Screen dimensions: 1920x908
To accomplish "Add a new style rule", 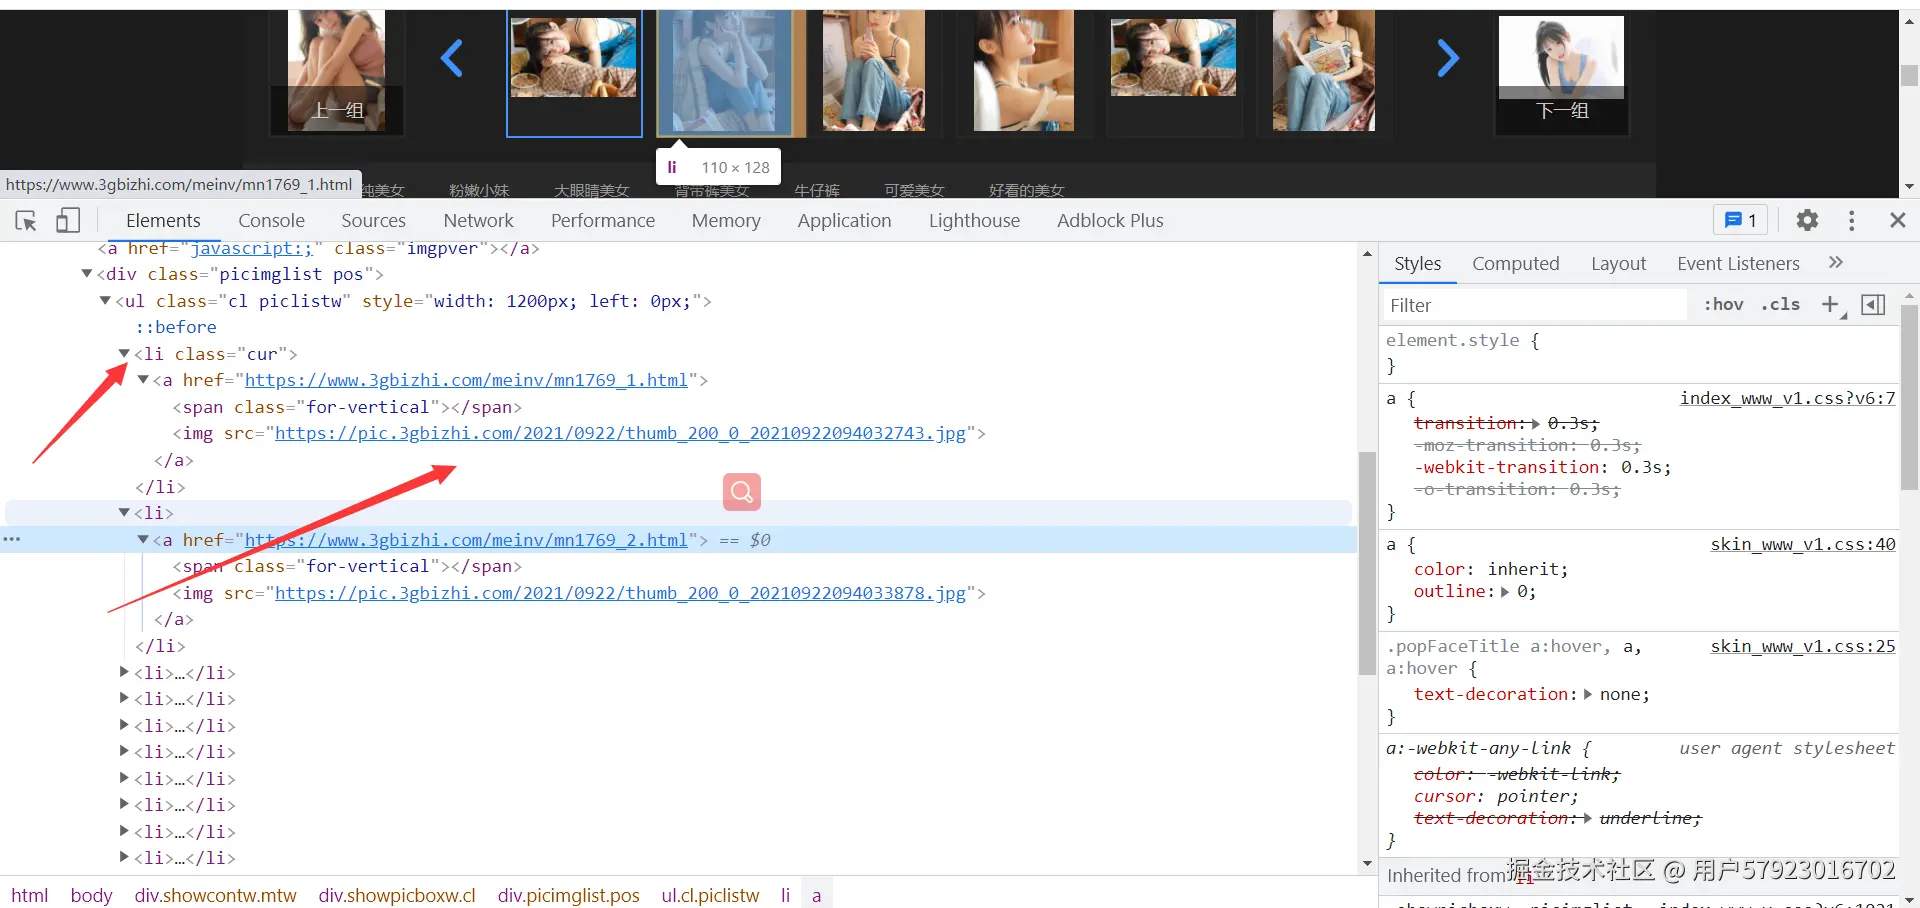I will (1831, 305).
